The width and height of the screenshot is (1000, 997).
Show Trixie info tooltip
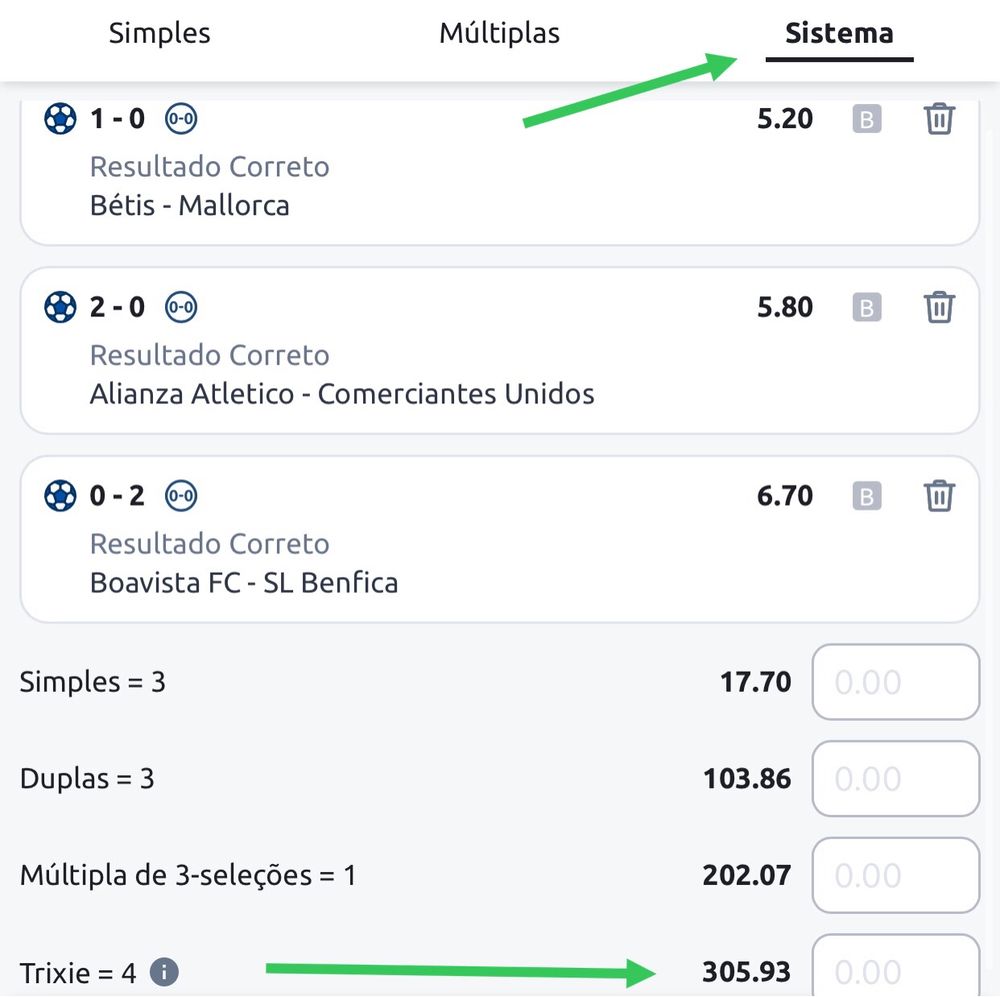pyautogui.click(x=164, y=971)
